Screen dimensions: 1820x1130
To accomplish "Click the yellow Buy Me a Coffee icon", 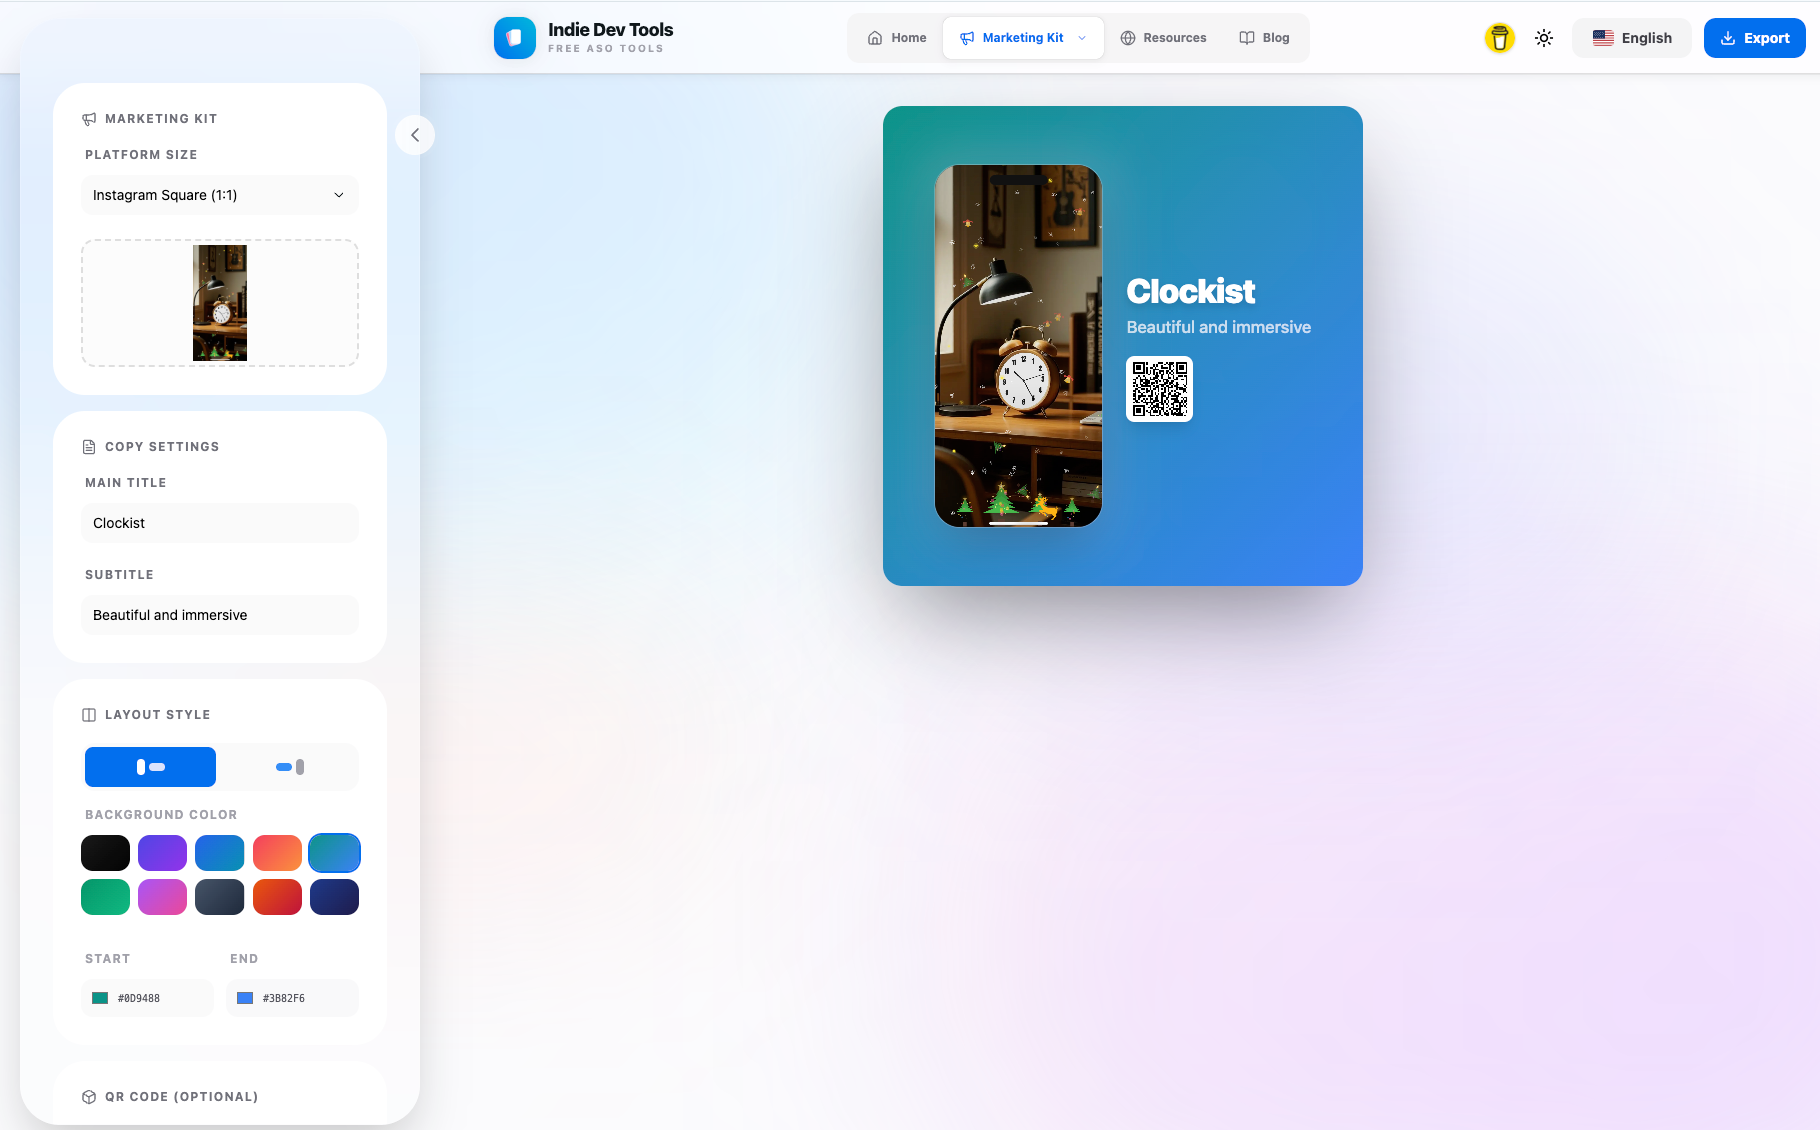I will click(x=1499, y=37).
